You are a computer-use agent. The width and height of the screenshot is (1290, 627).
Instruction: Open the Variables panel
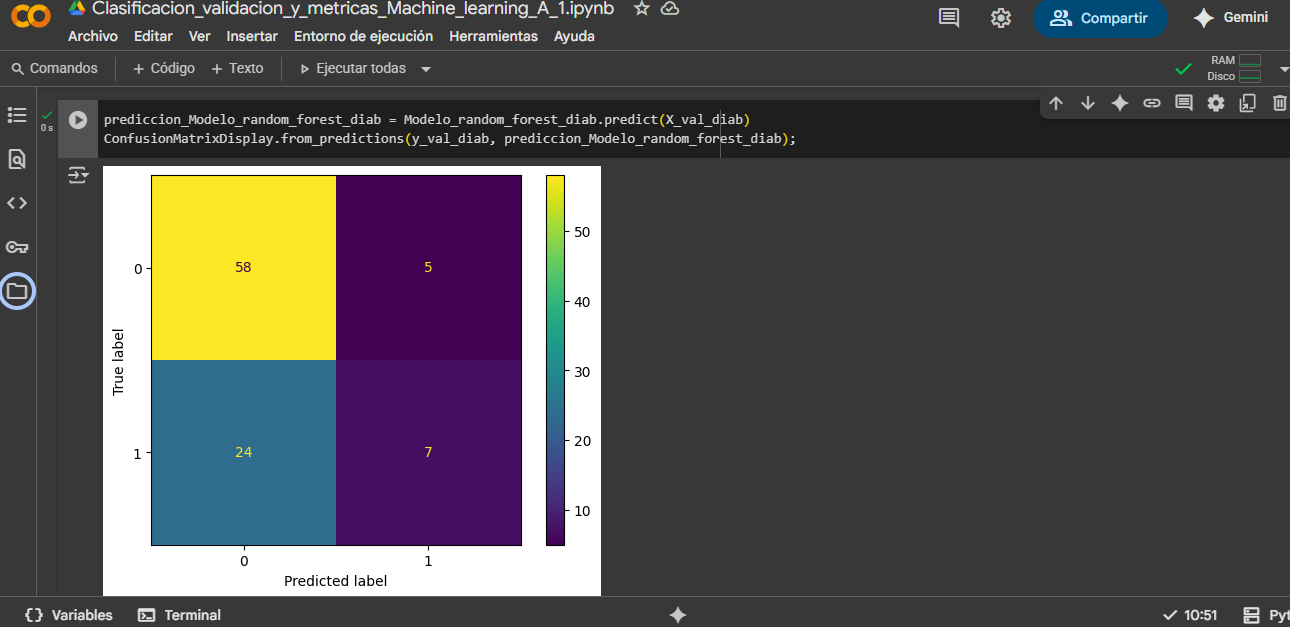[69, 615]
